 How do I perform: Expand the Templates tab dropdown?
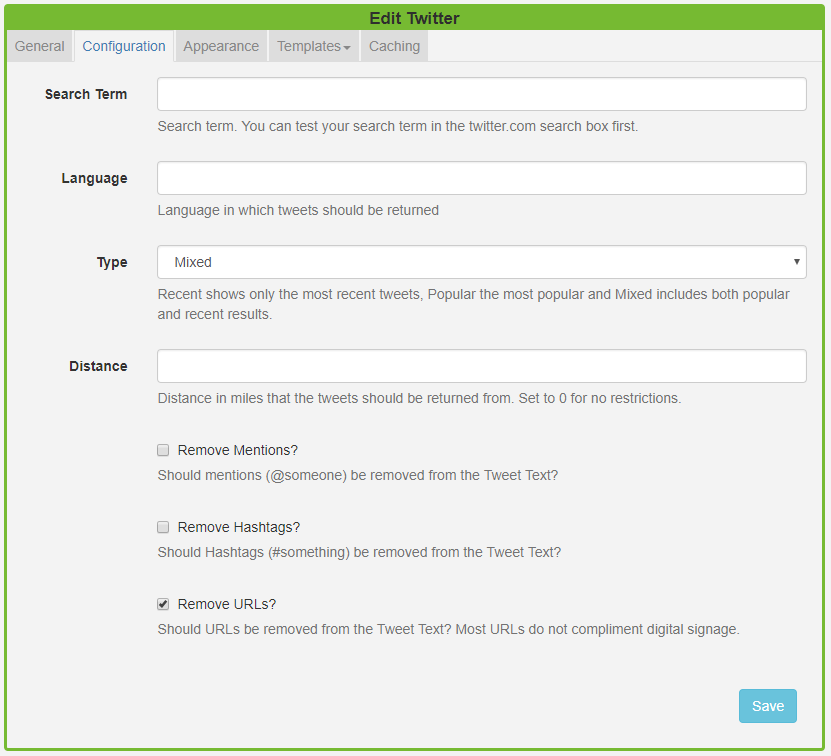314,46
